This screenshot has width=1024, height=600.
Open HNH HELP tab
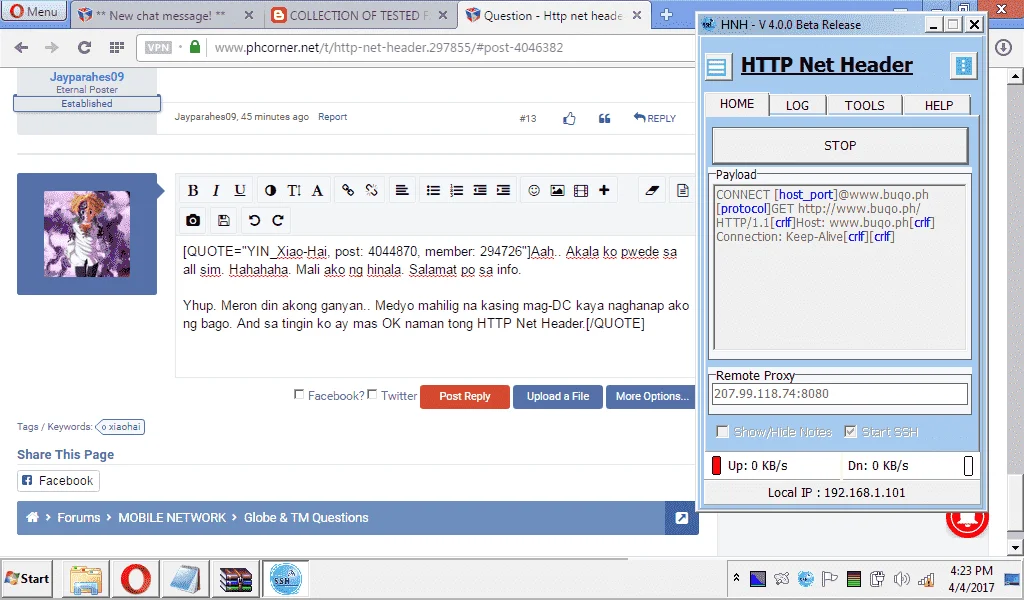938,105
